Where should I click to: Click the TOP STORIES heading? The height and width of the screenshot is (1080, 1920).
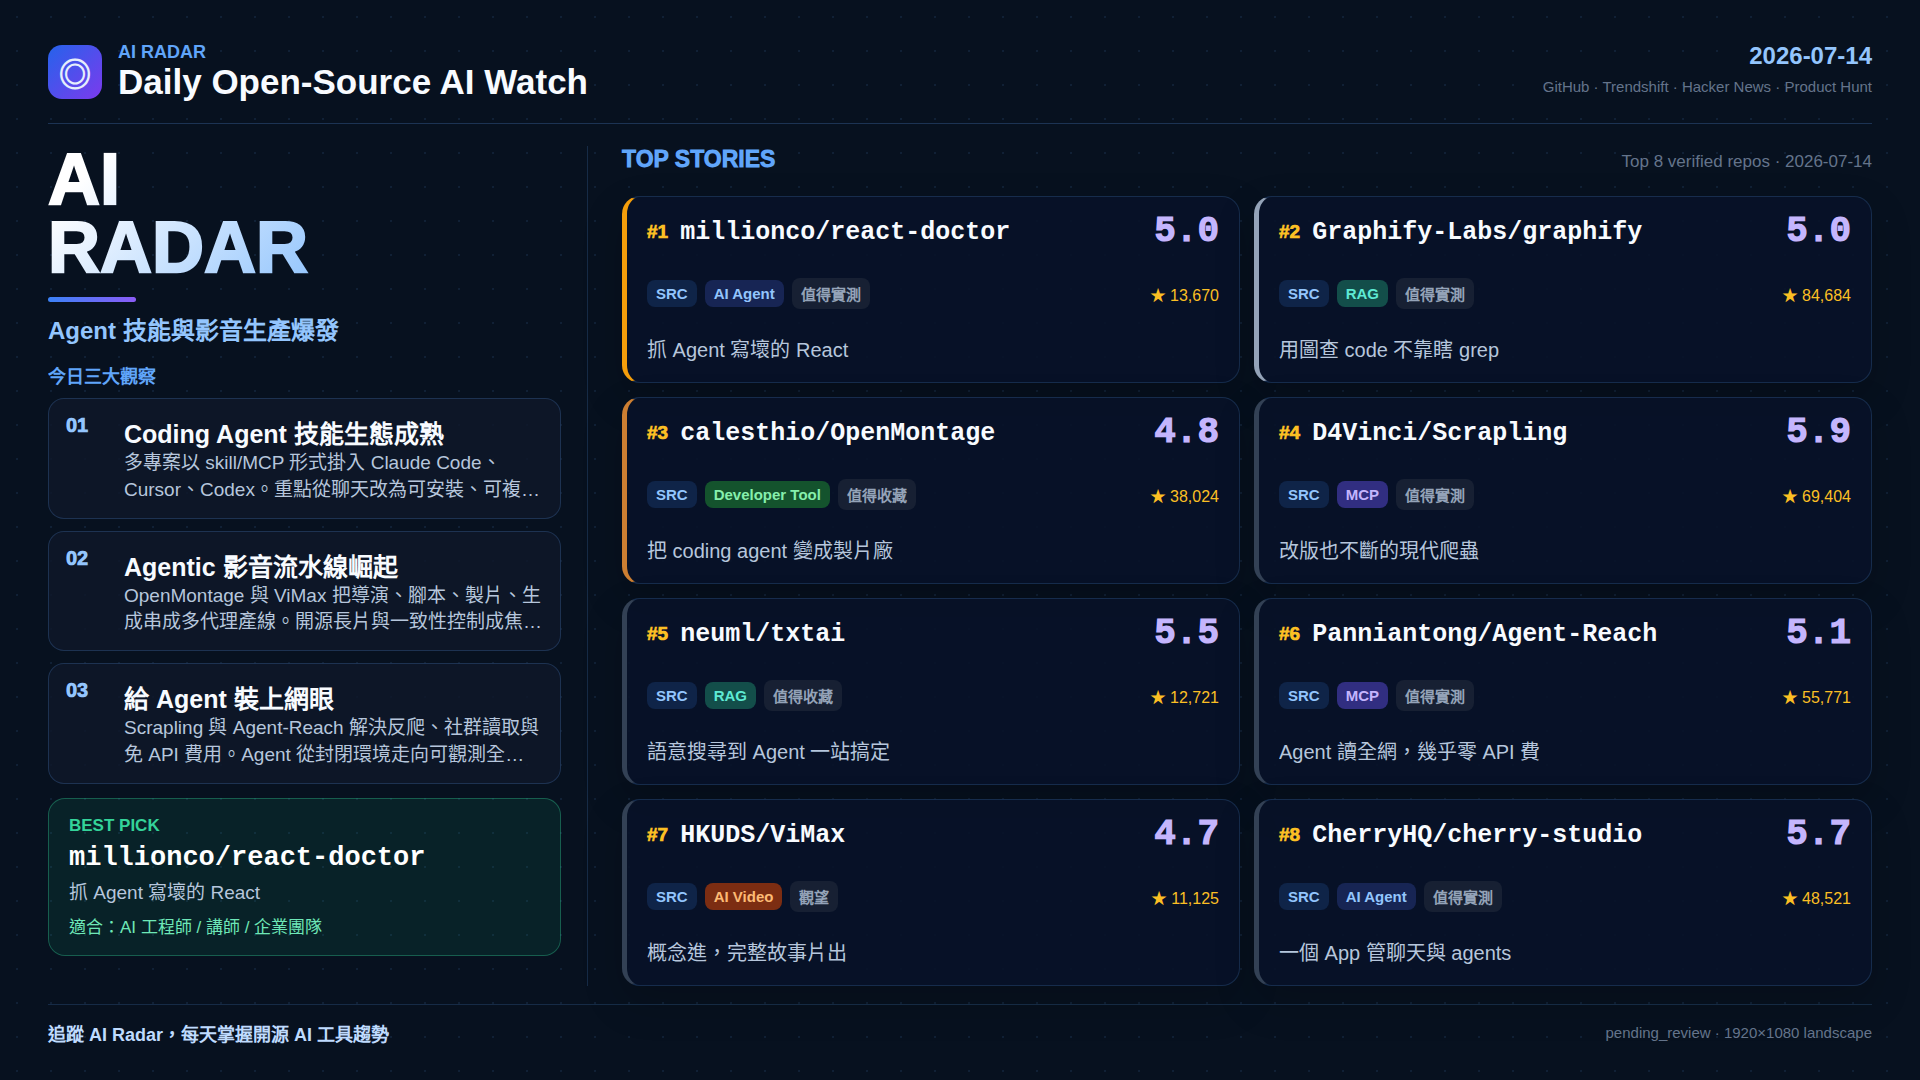pyautogui.click(x=698, y=159)
